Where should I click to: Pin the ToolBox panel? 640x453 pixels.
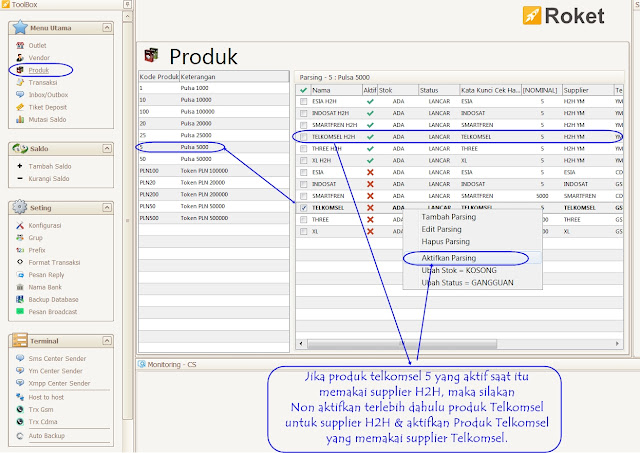(x=127, y=4)
